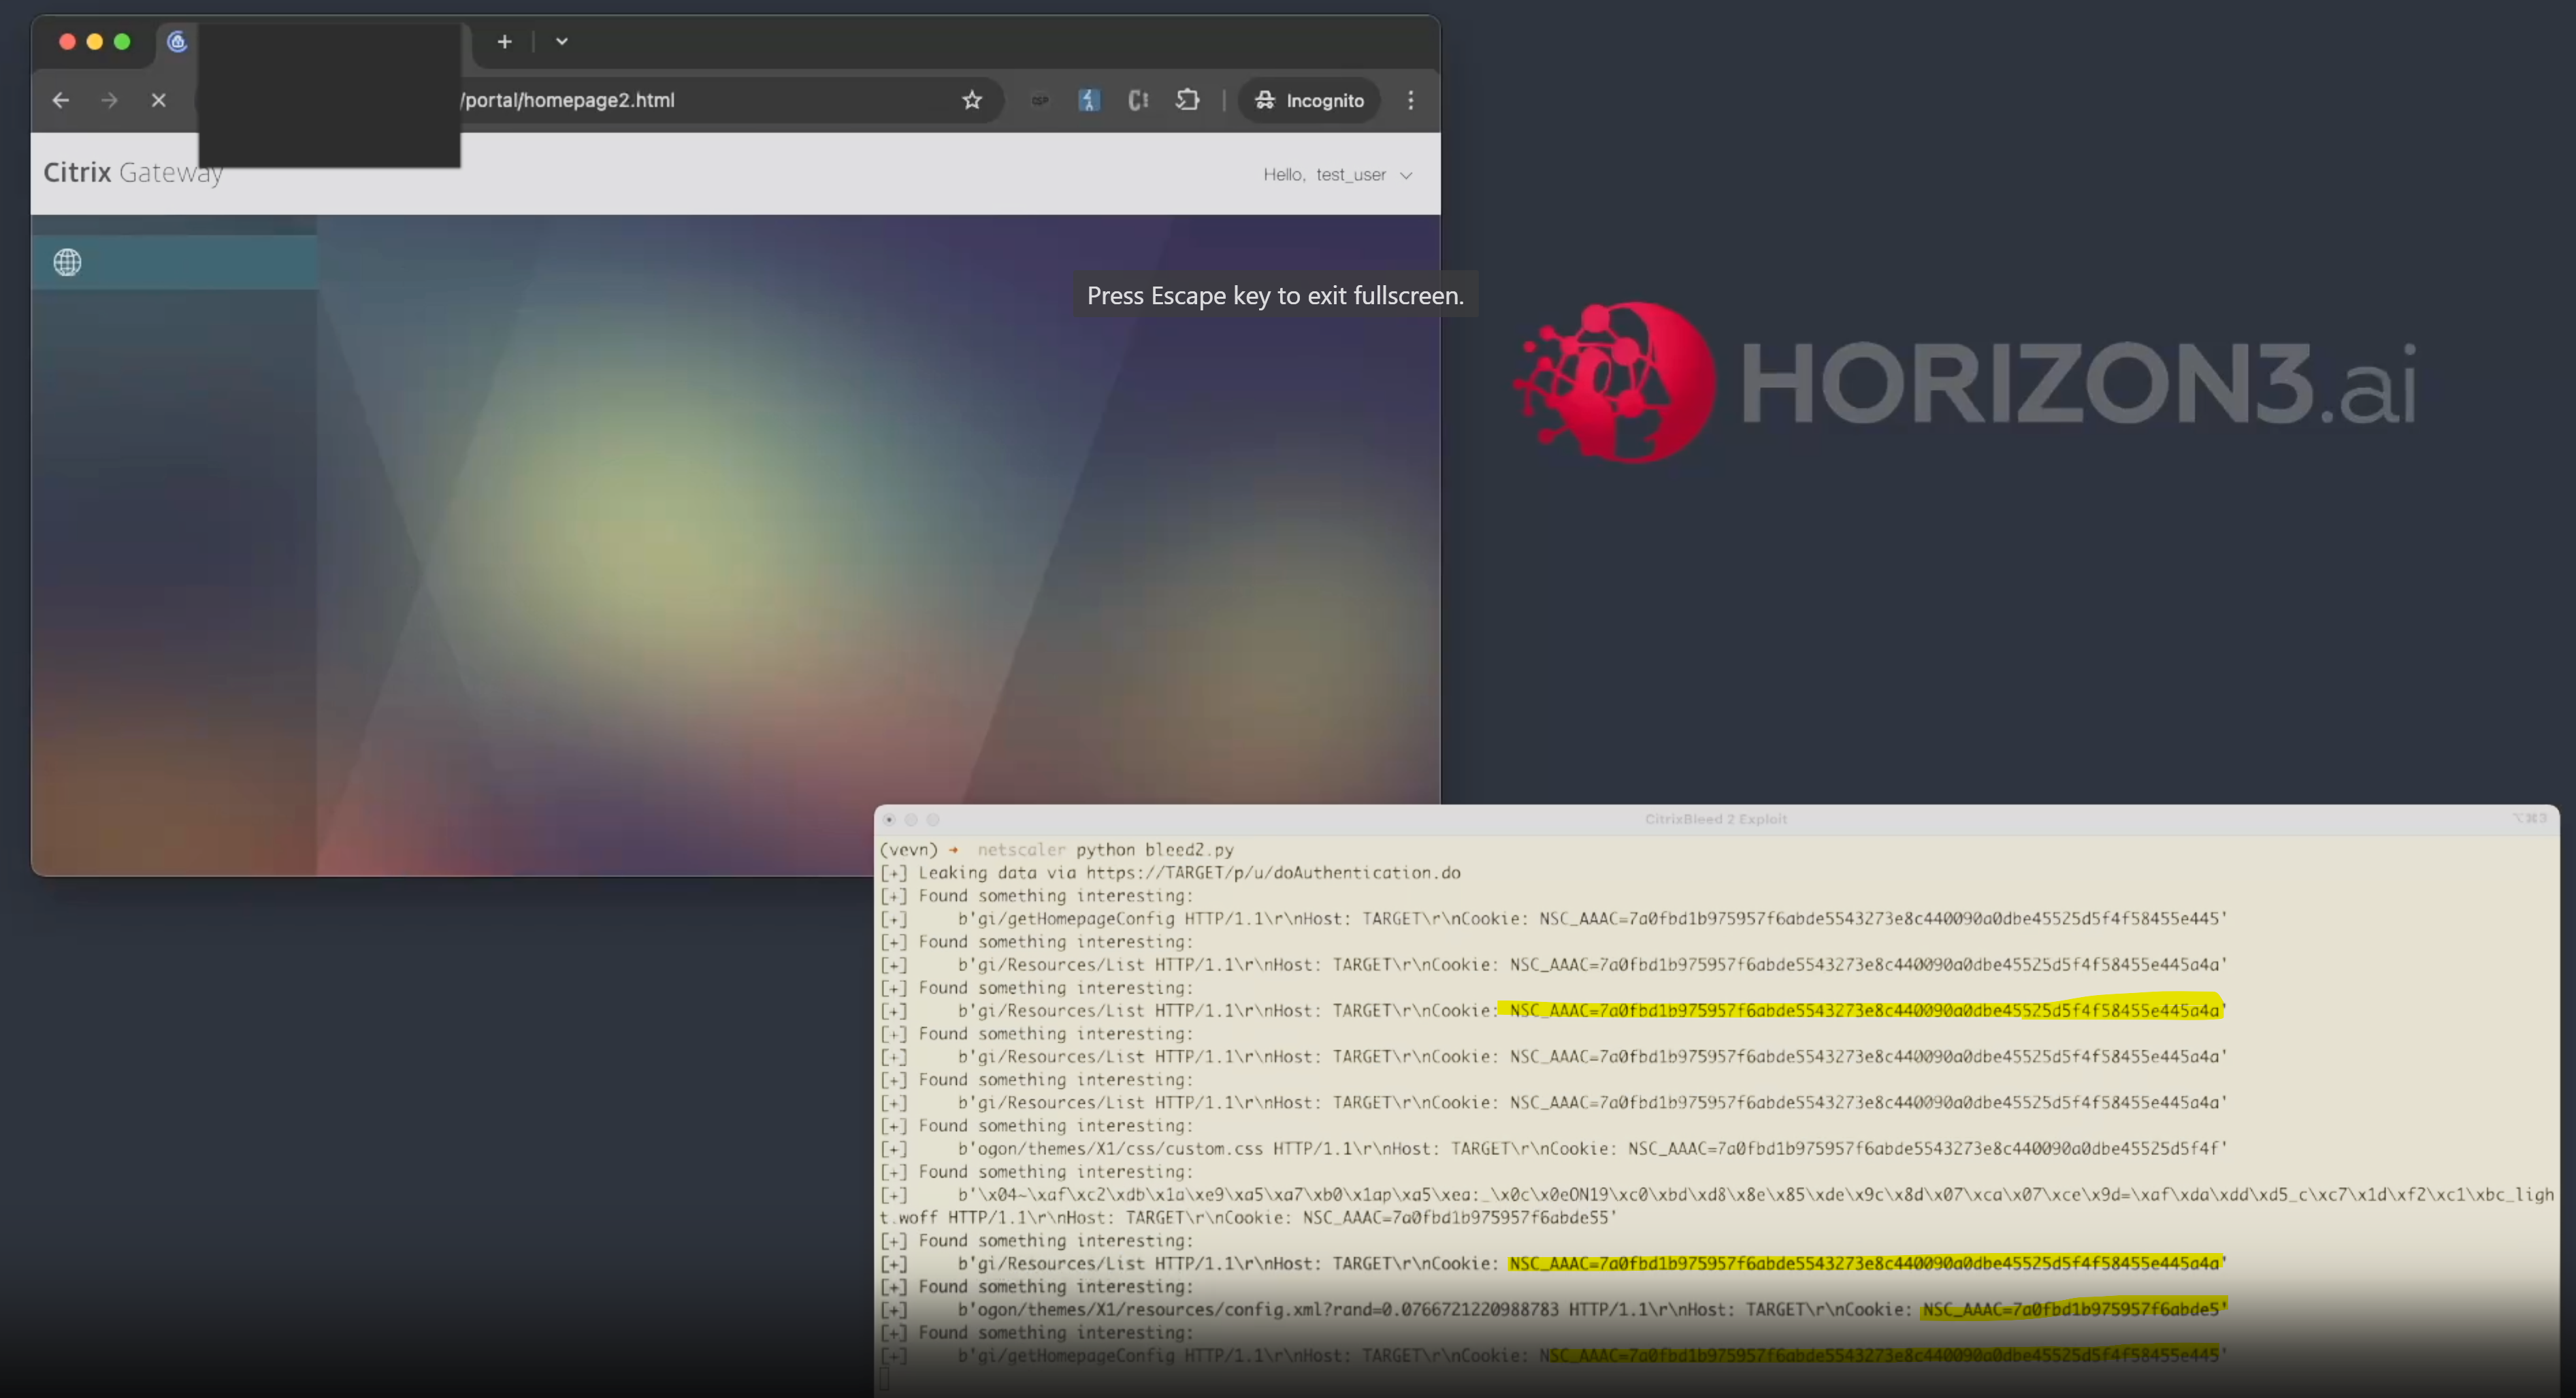
Task: Click the browser back arrow
Action: click(61, 100)
